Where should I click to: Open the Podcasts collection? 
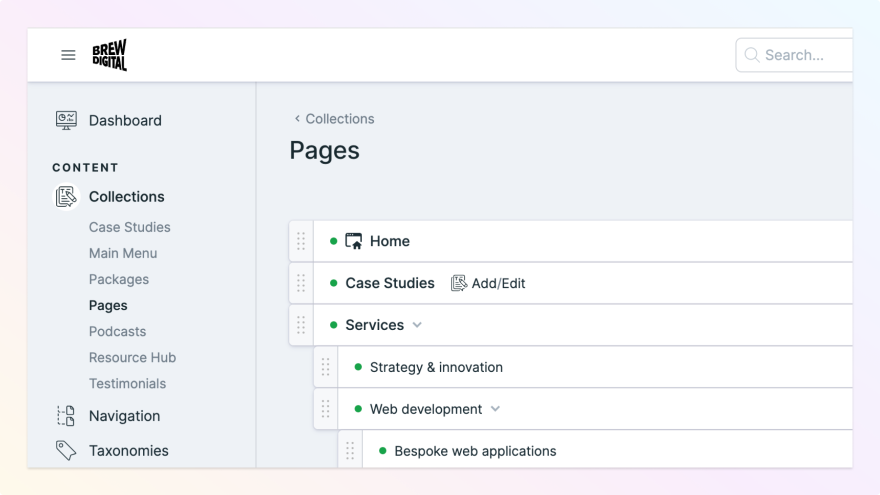pos(117,331)
